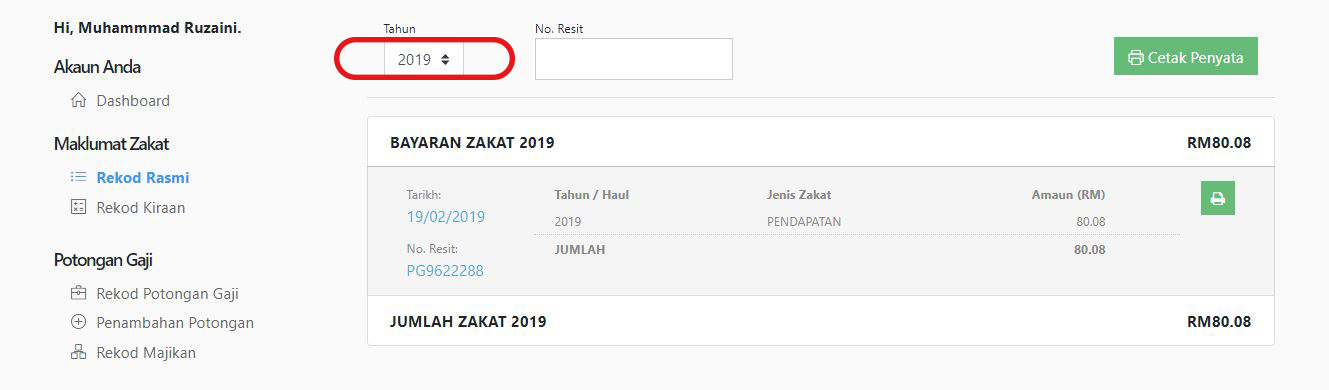Select Penambahan Potongan menu item
This screenshot has width=1329, height=390.
click(x=175, y=322)
